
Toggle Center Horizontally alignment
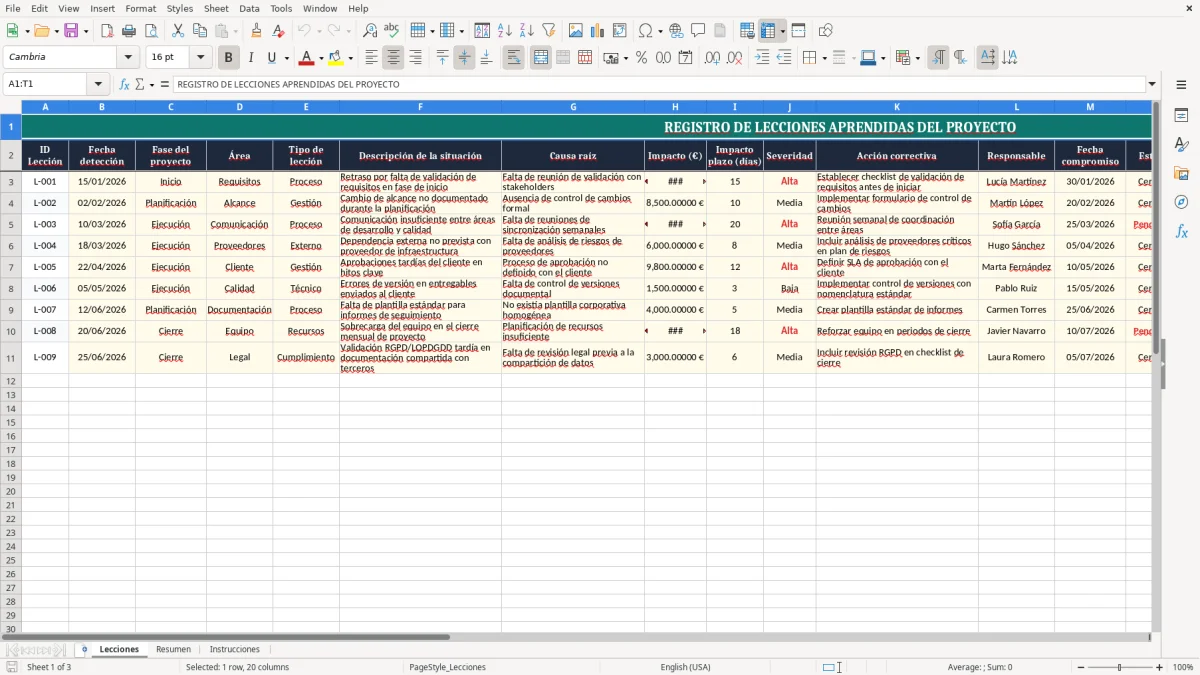click(393, 58)
